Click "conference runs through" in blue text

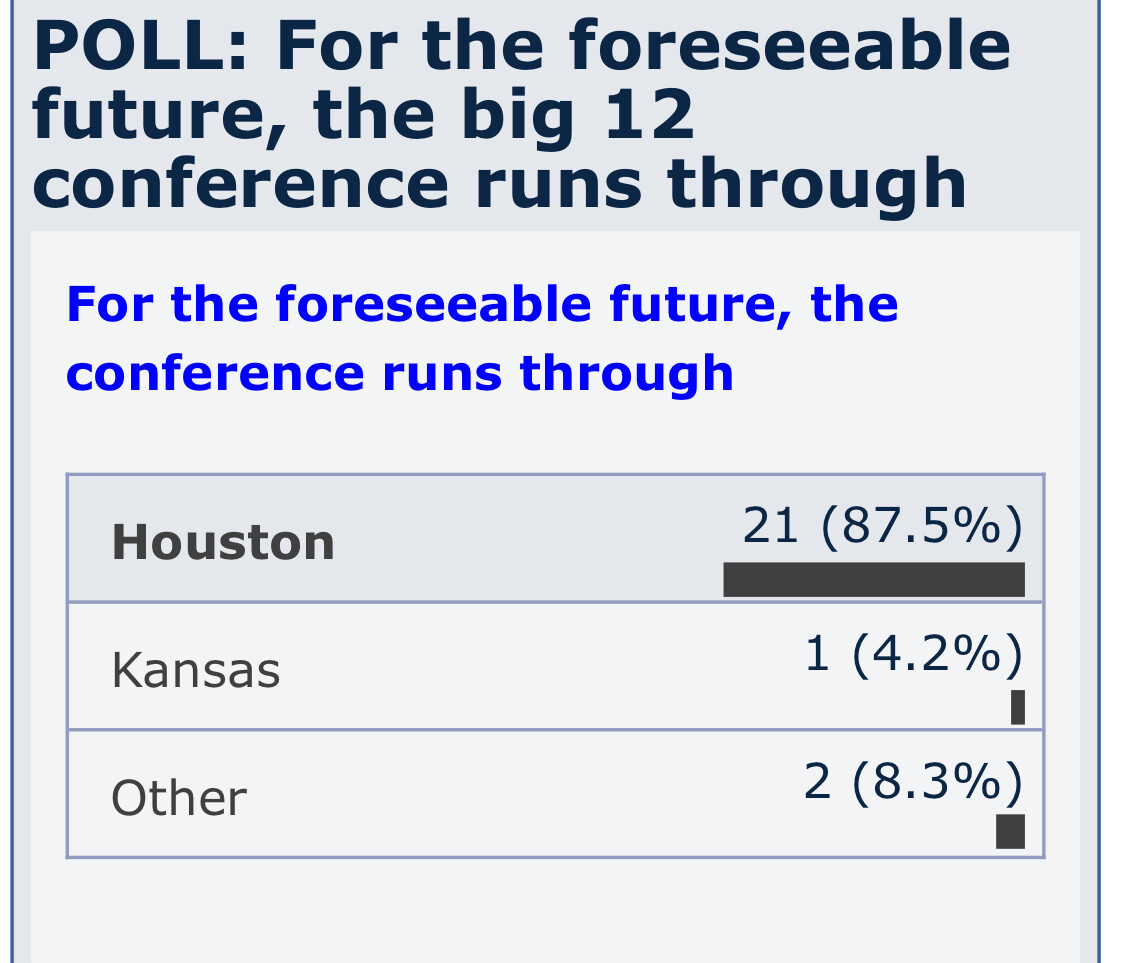pos(400,373)
